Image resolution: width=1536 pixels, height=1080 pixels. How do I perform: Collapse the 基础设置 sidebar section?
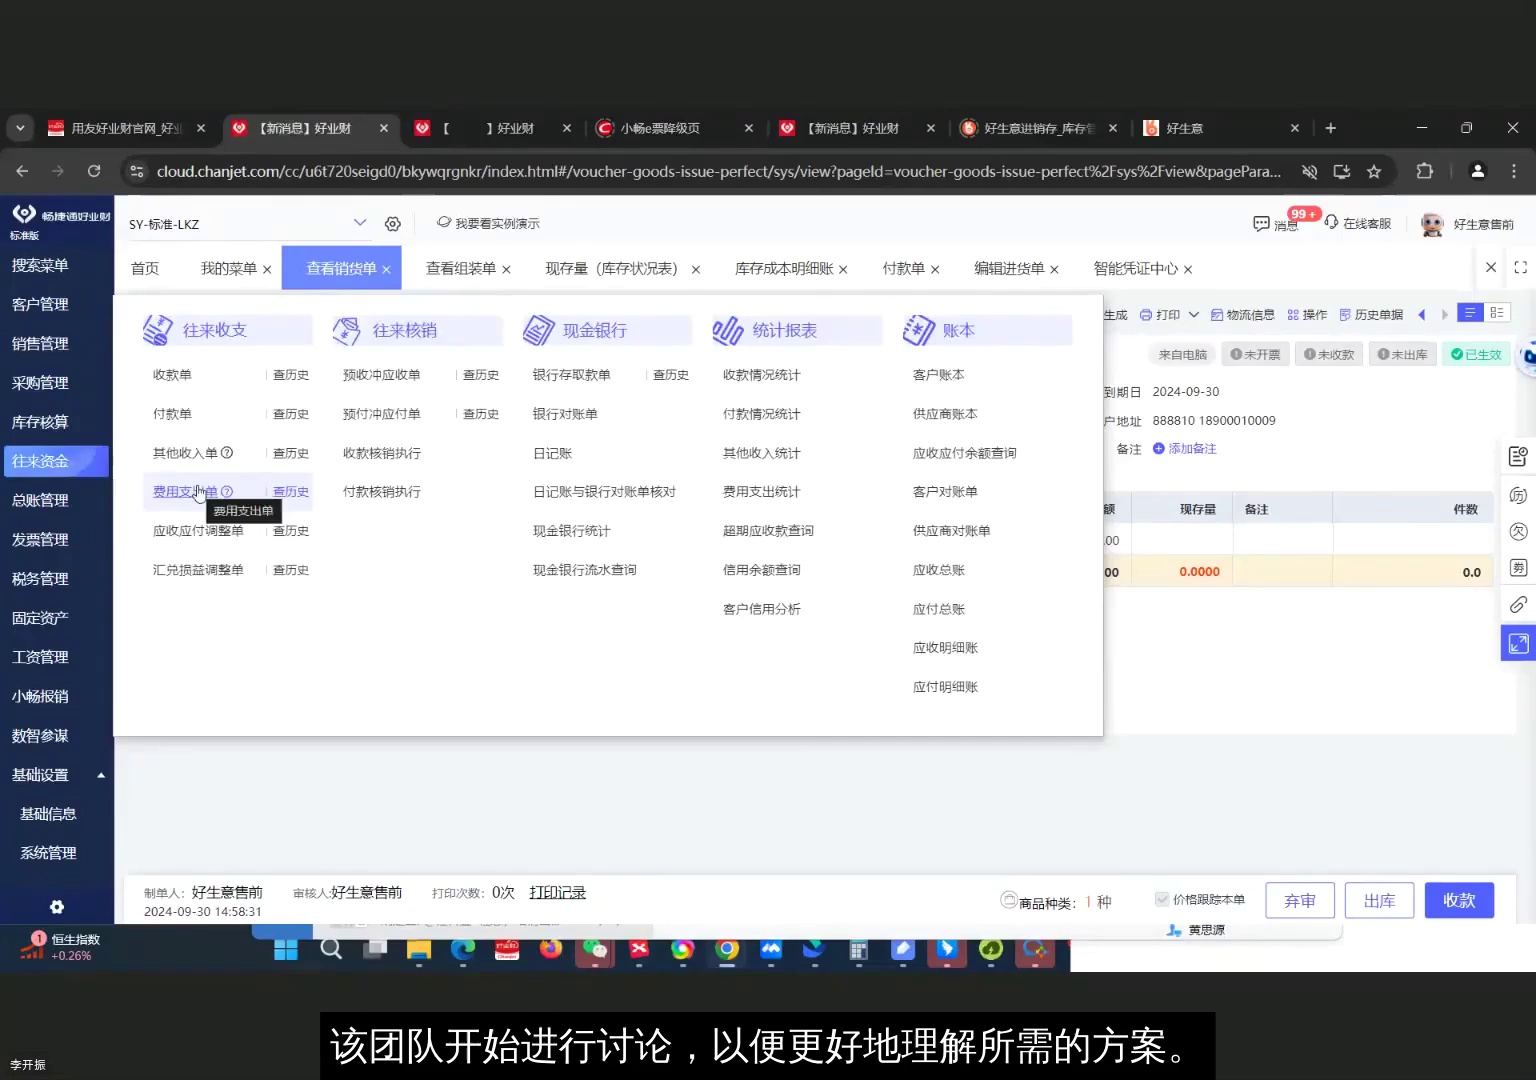(101, 774)
